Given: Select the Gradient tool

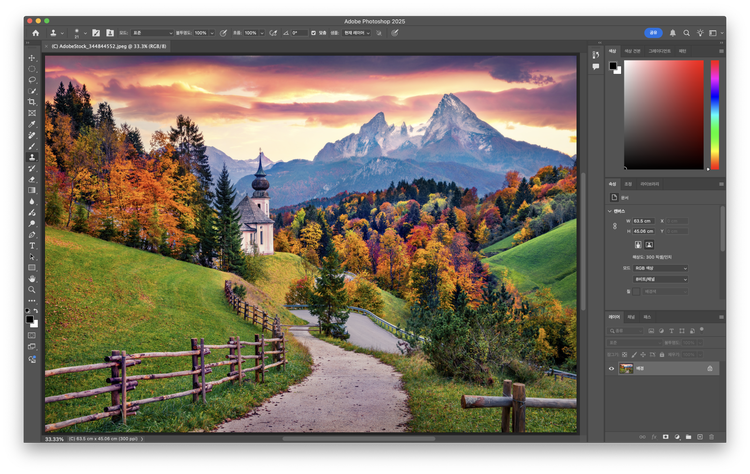Looking at the screenshot, I should pos(32,190).
